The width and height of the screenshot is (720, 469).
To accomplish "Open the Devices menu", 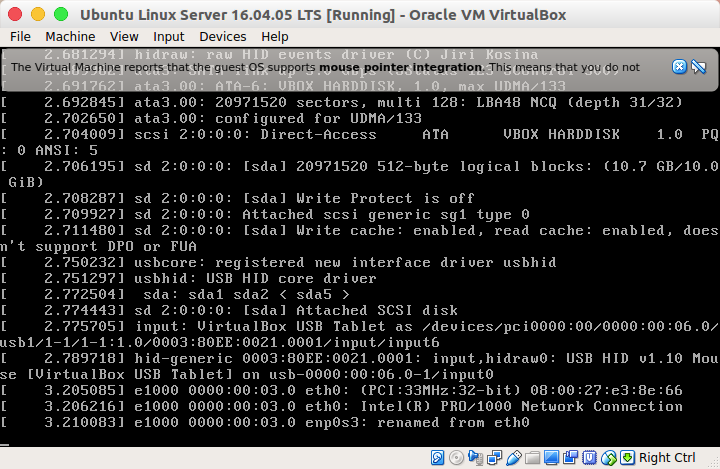I will tap(223, 36).
